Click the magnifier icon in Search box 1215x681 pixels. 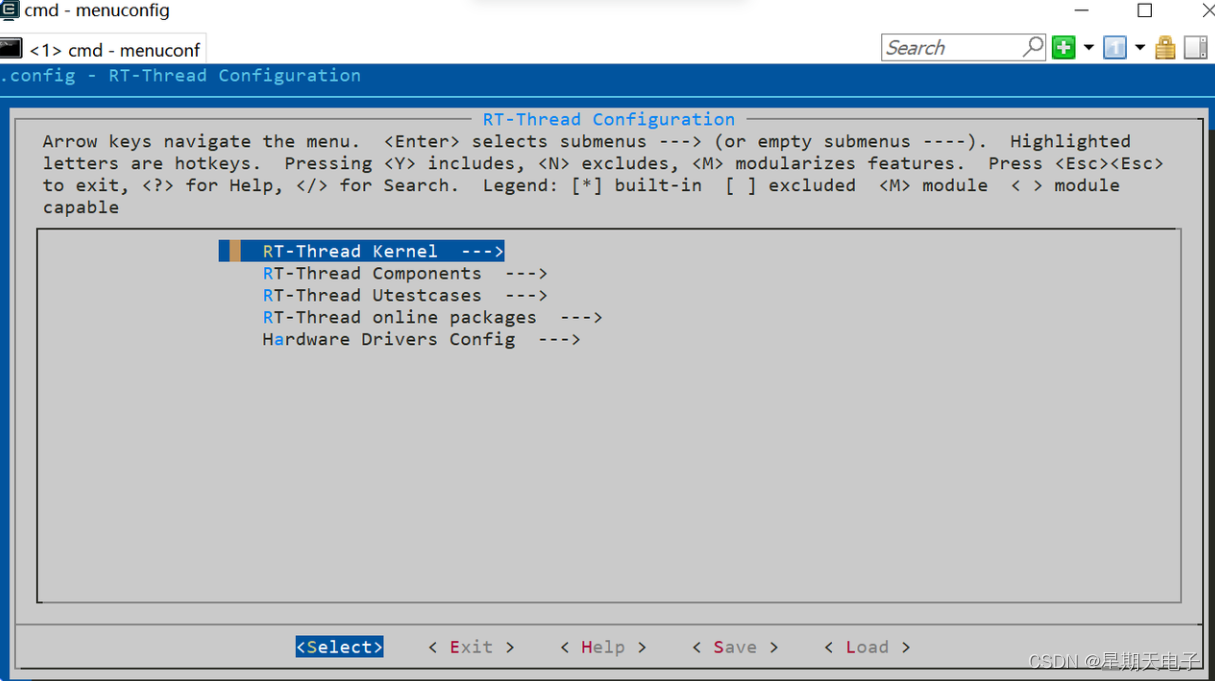1033,47
